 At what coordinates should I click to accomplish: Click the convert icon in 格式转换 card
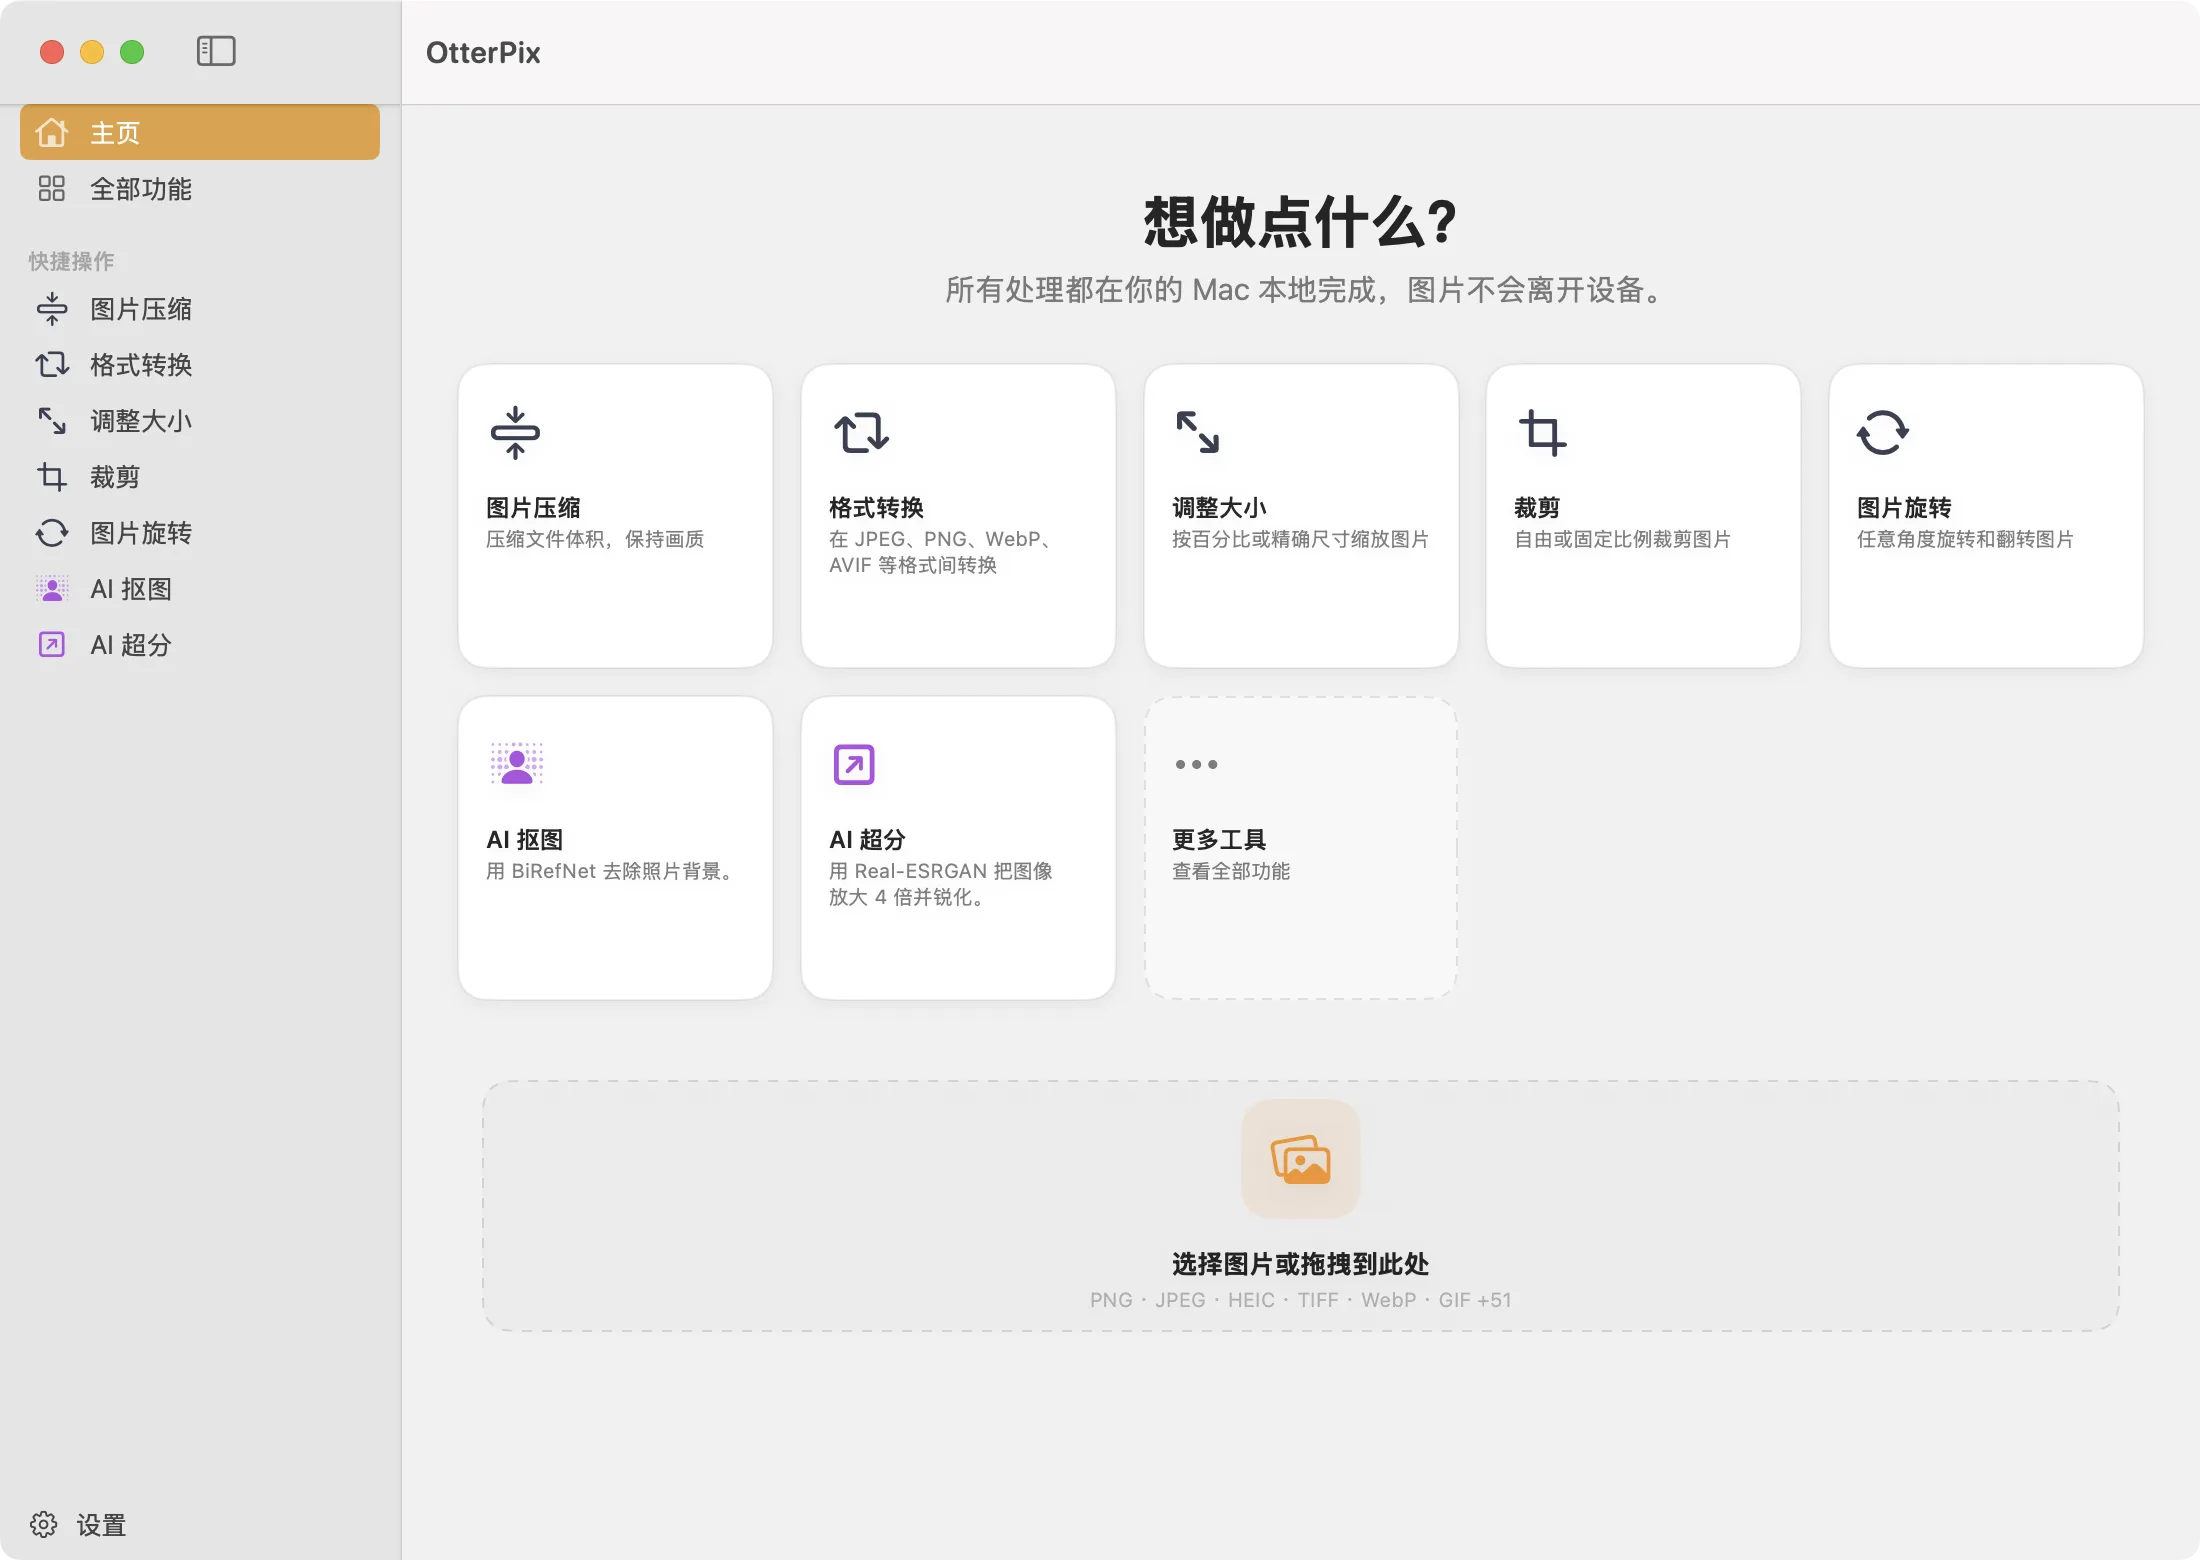861,432
